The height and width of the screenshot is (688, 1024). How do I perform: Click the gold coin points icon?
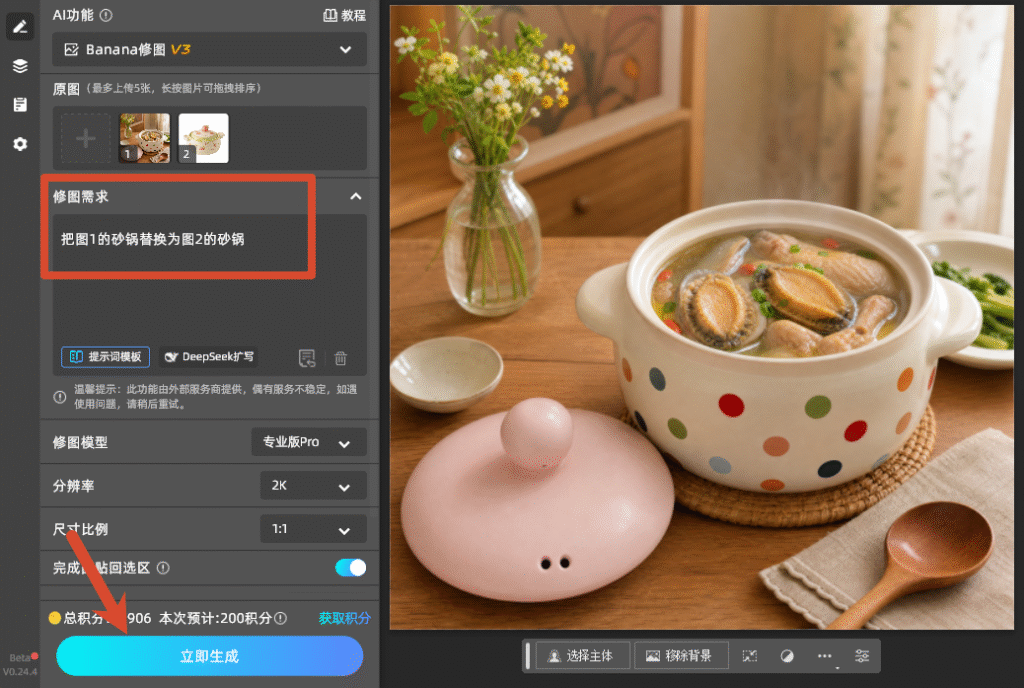click(55, 618)
